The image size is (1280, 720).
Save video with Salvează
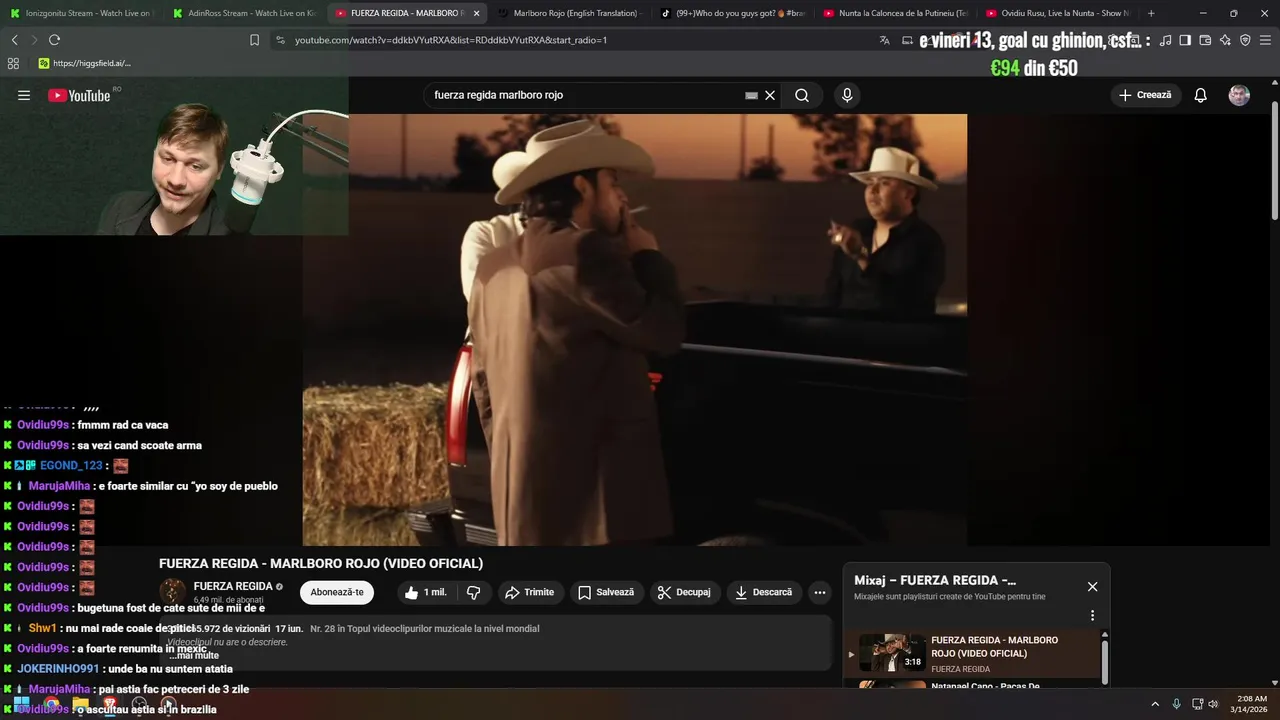(606, 592)
